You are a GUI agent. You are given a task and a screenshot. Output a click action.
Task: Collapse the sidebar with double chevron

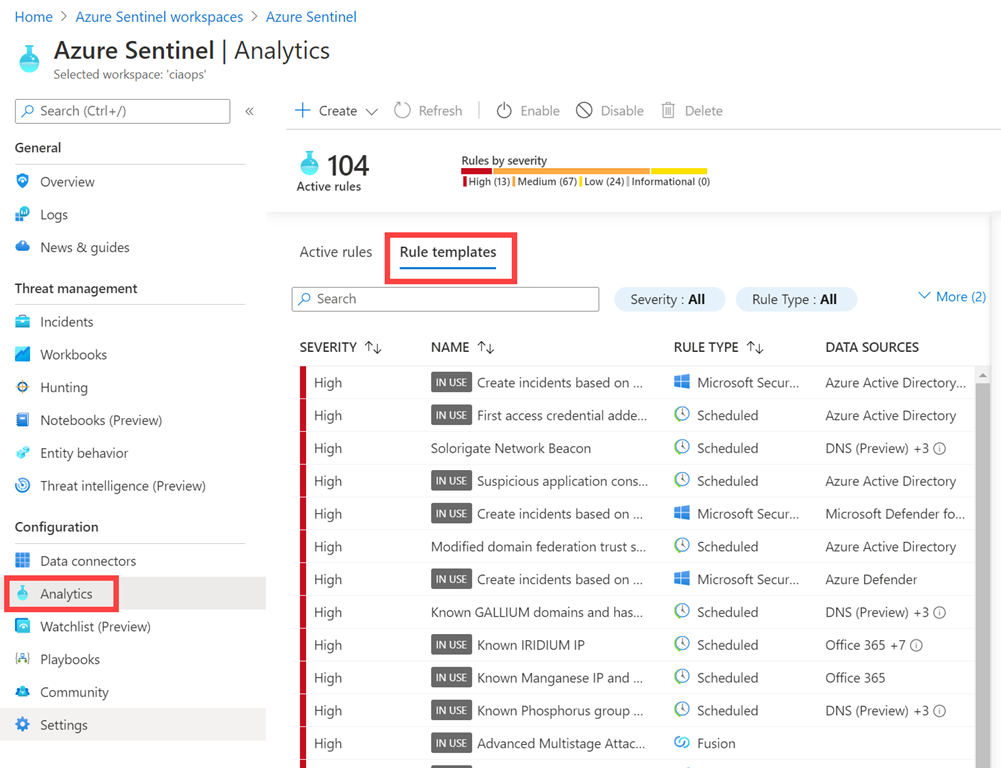pyautogui.click(x=250, y=111)
